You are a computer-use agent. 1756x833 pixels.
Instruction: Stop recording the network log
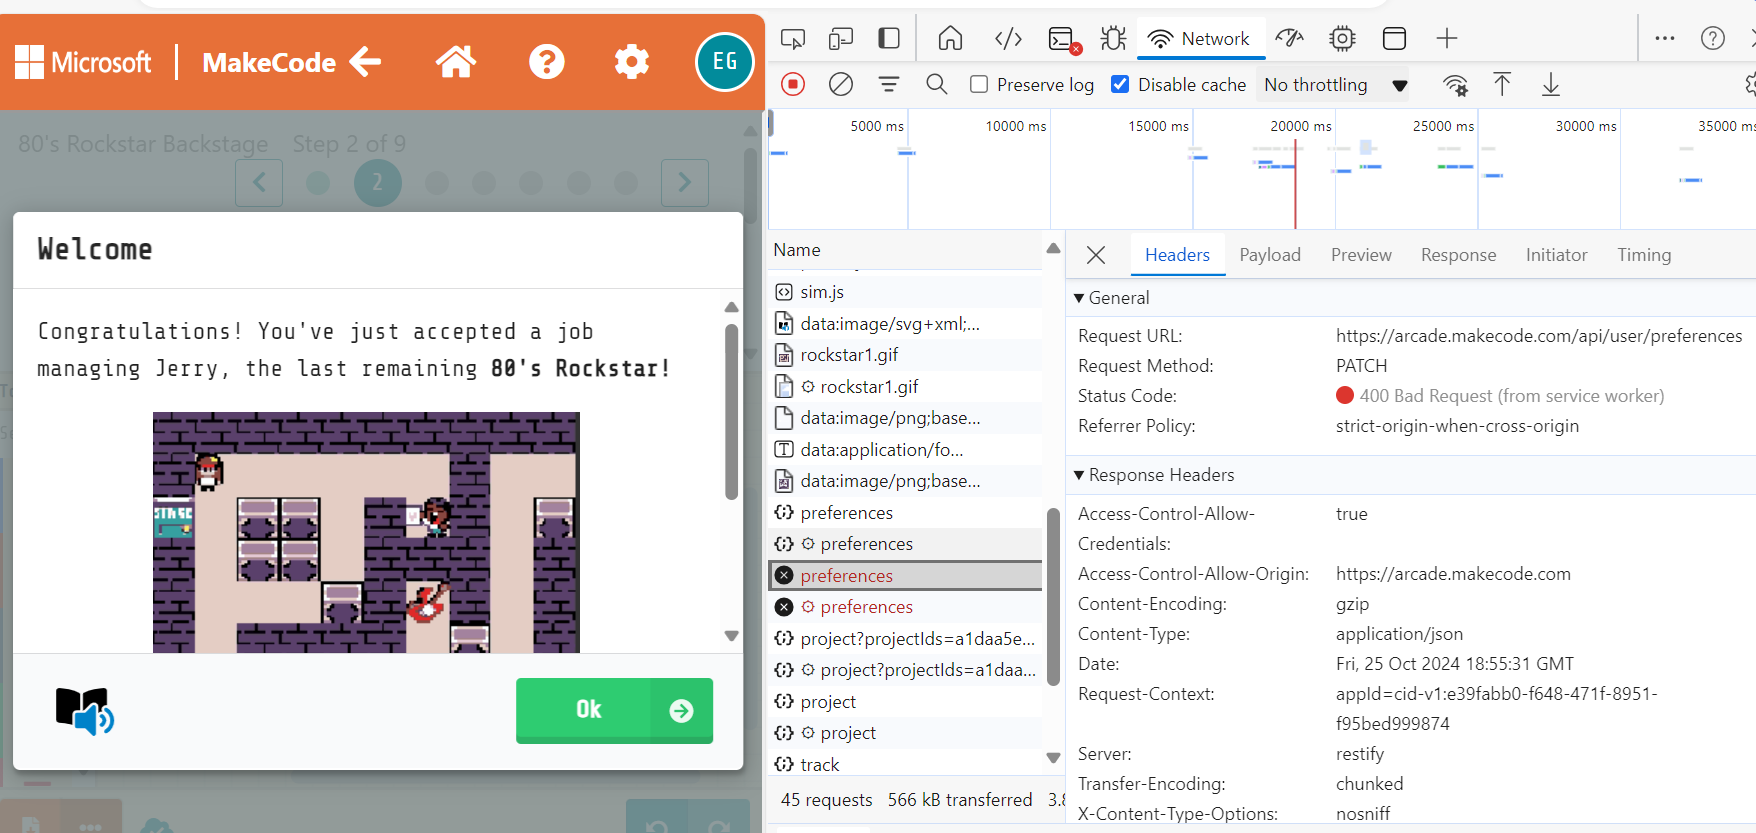793,85
